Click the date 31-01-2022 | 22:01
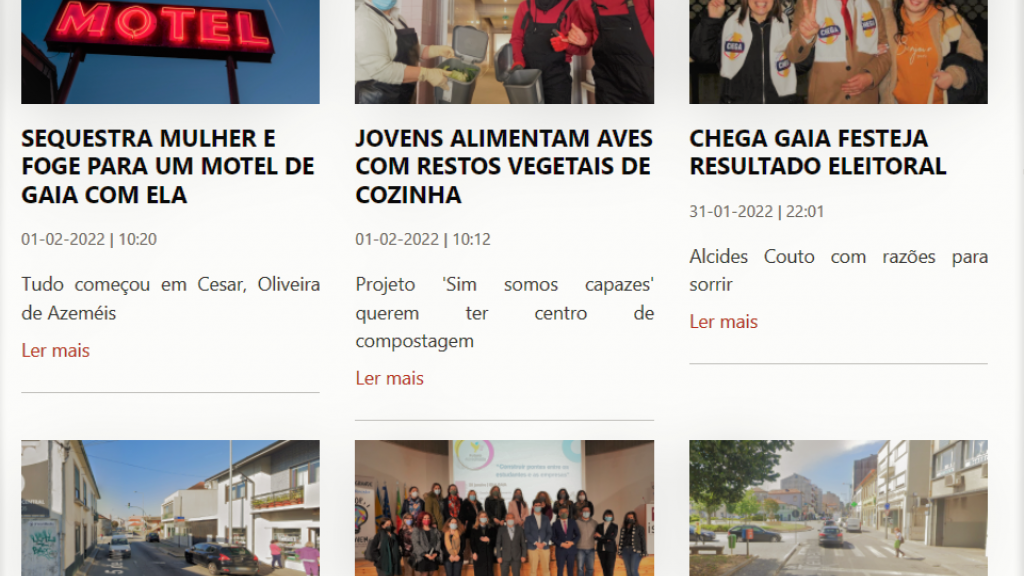 (757, 211)
